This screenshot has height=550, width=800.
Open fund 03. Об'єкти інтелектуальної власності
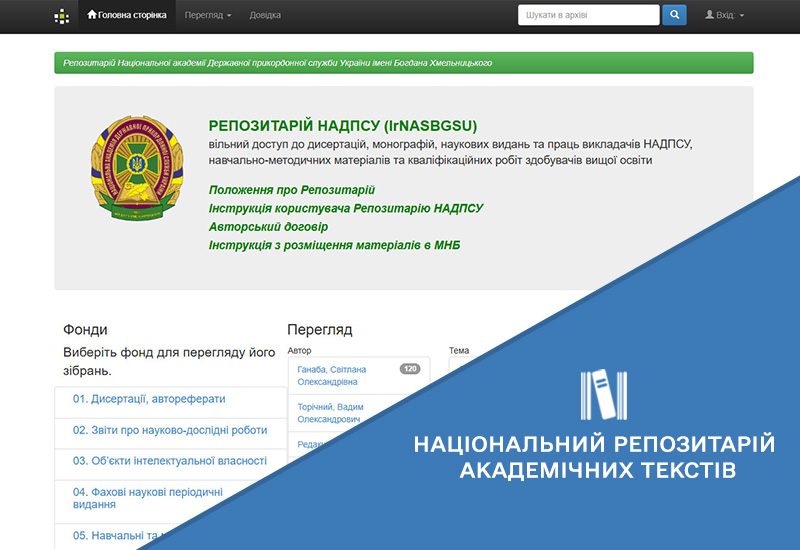[x=169, y=461]
